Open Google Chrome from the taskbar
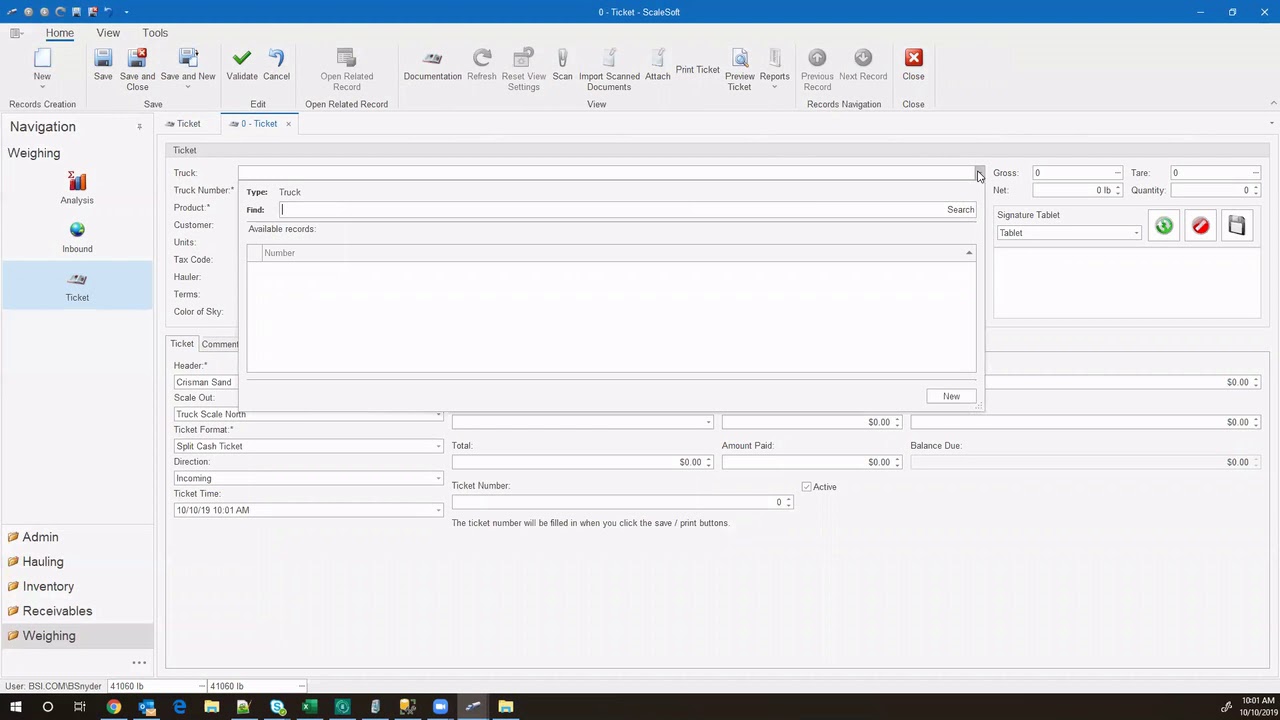This screenshot has width=1280, height=720. 114,707
